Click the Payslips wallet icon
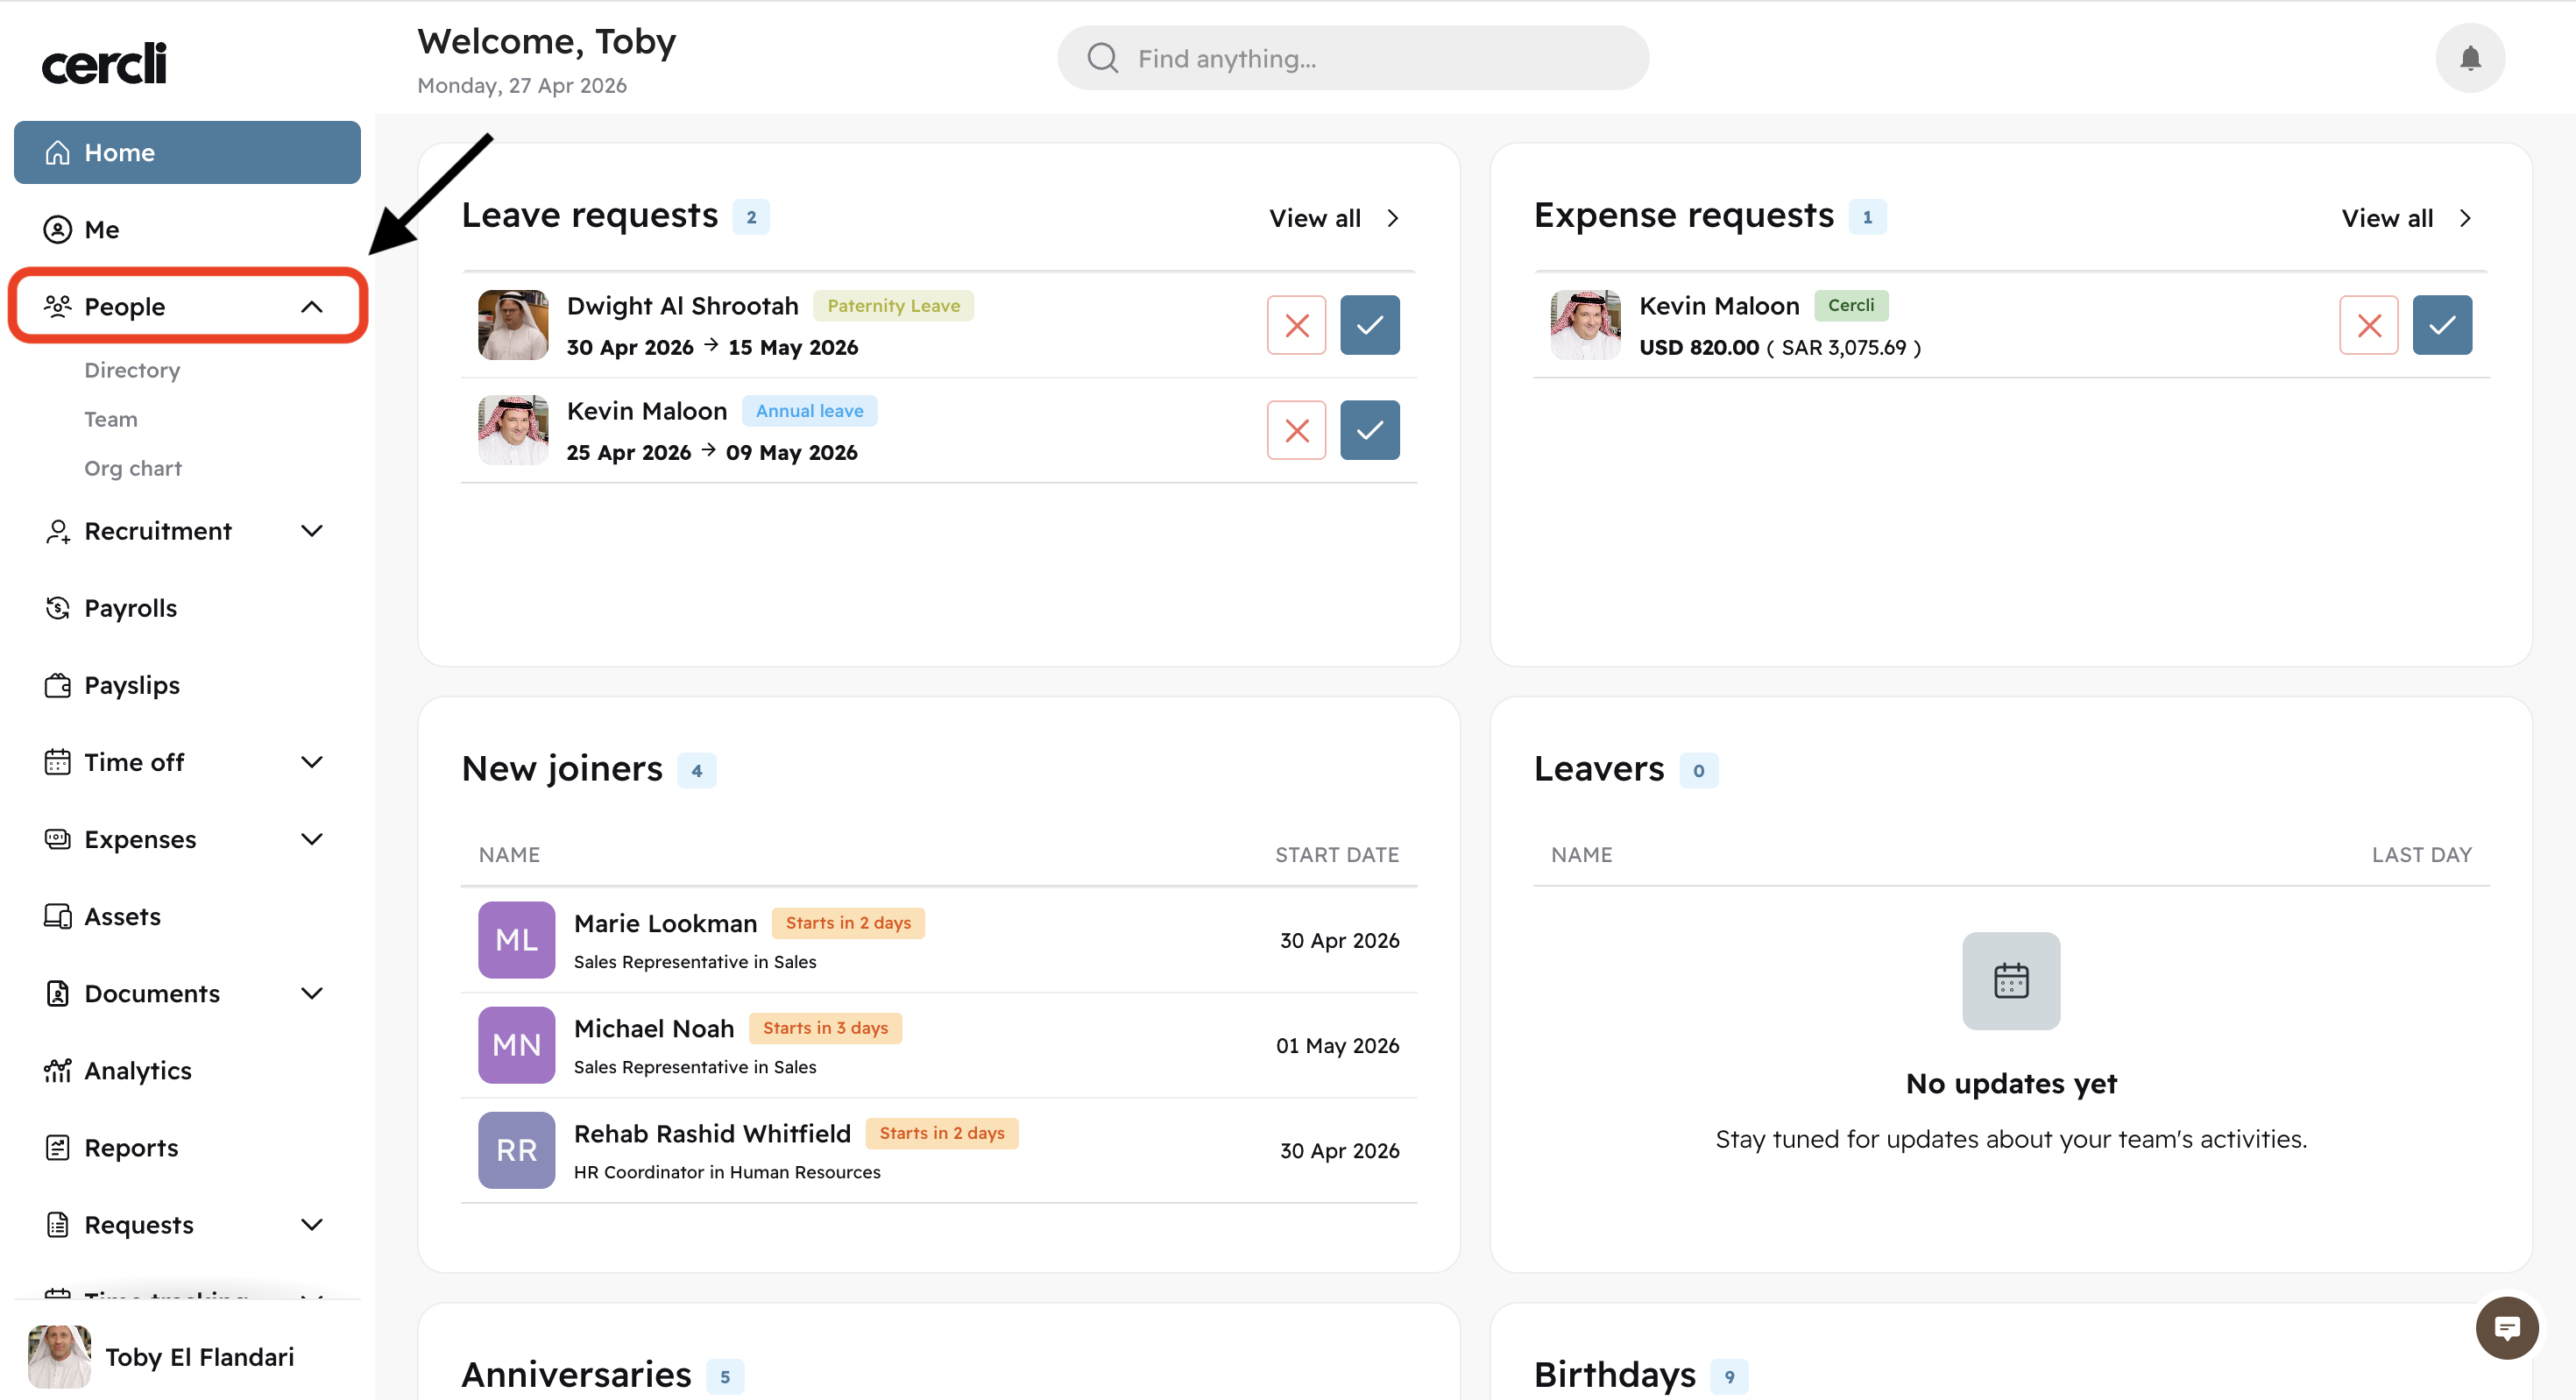Viewport: 2576px width, 1400px height. point(58,685)
